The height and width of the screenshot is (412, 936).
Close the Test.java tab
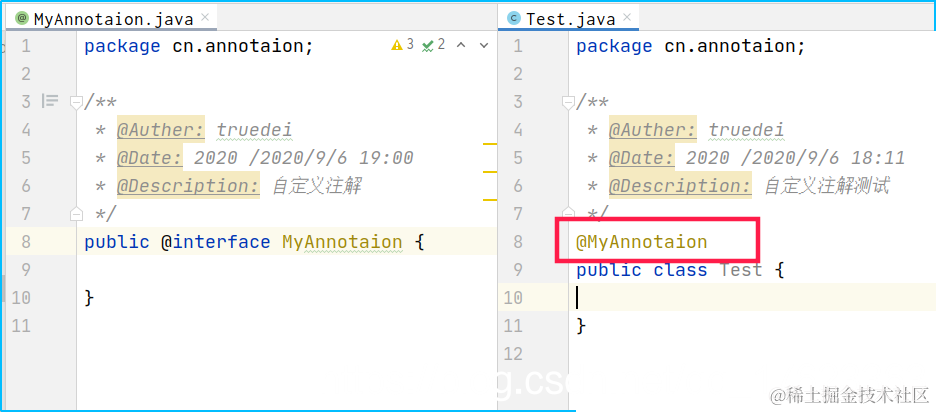click(627, 17)
